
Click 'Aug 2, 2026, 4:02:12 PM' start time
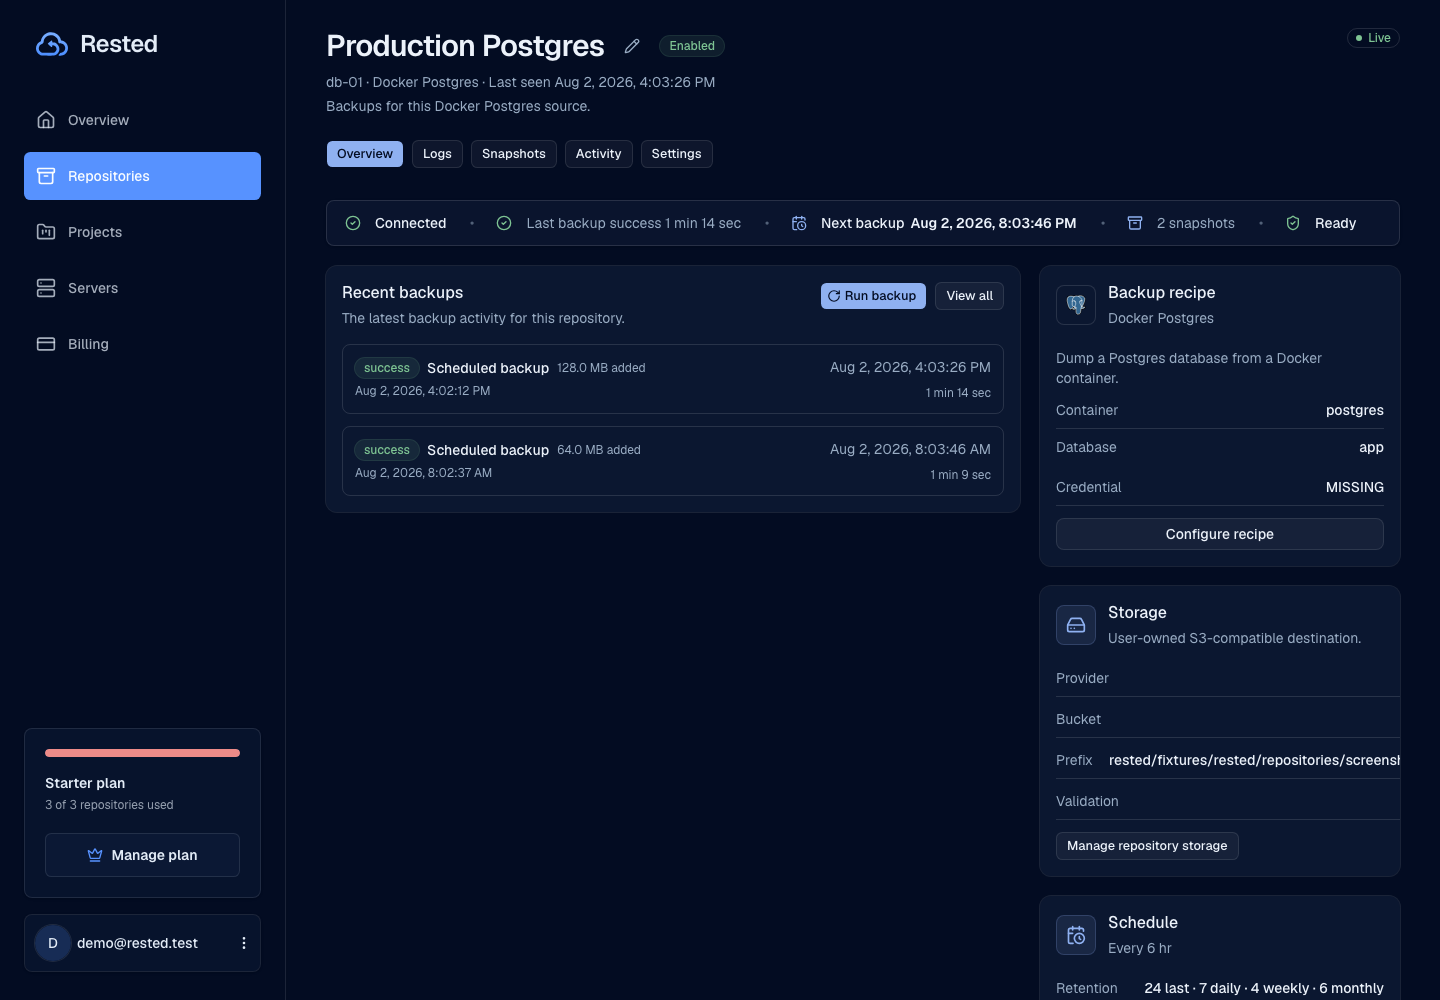[x=423, y=391]
